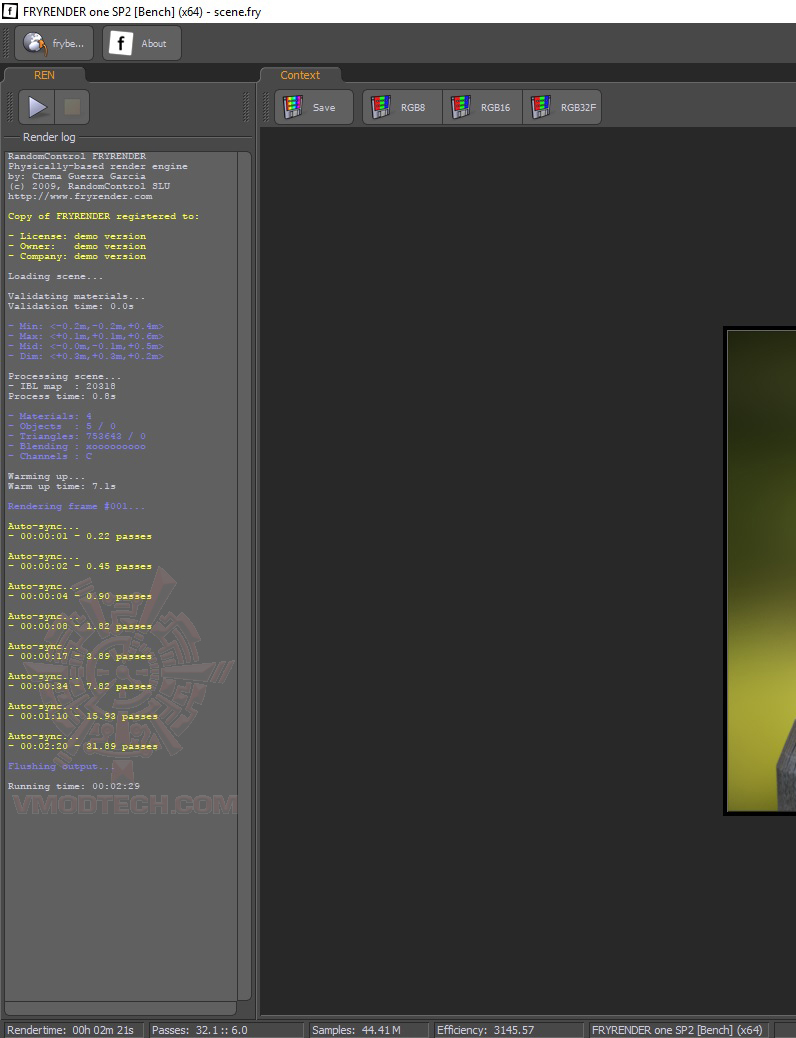Click the http://www.fryrender.com log line
Image resolution: width=796 pixels, height=1038 pixels.
(80, 197)
